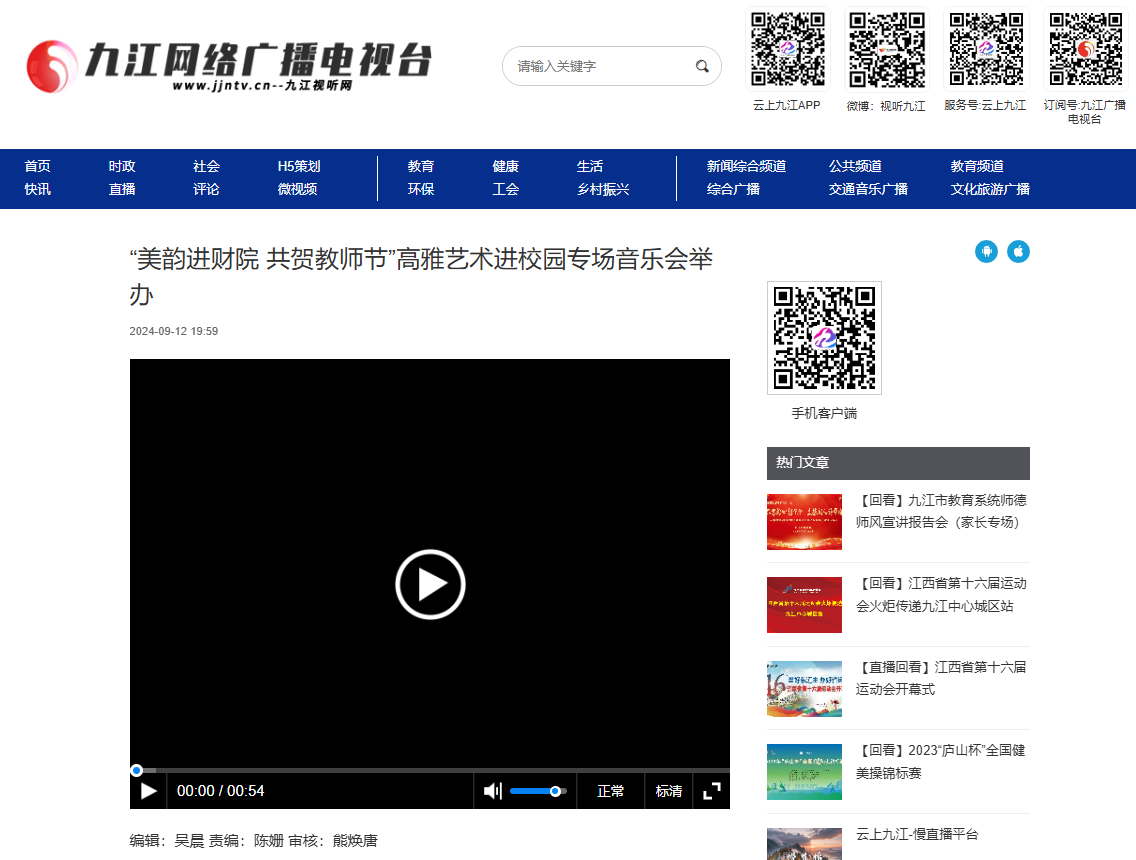The image size is (1136, 860).
Task: Open the 乡村振兴 section
Action: click(603, 189)
